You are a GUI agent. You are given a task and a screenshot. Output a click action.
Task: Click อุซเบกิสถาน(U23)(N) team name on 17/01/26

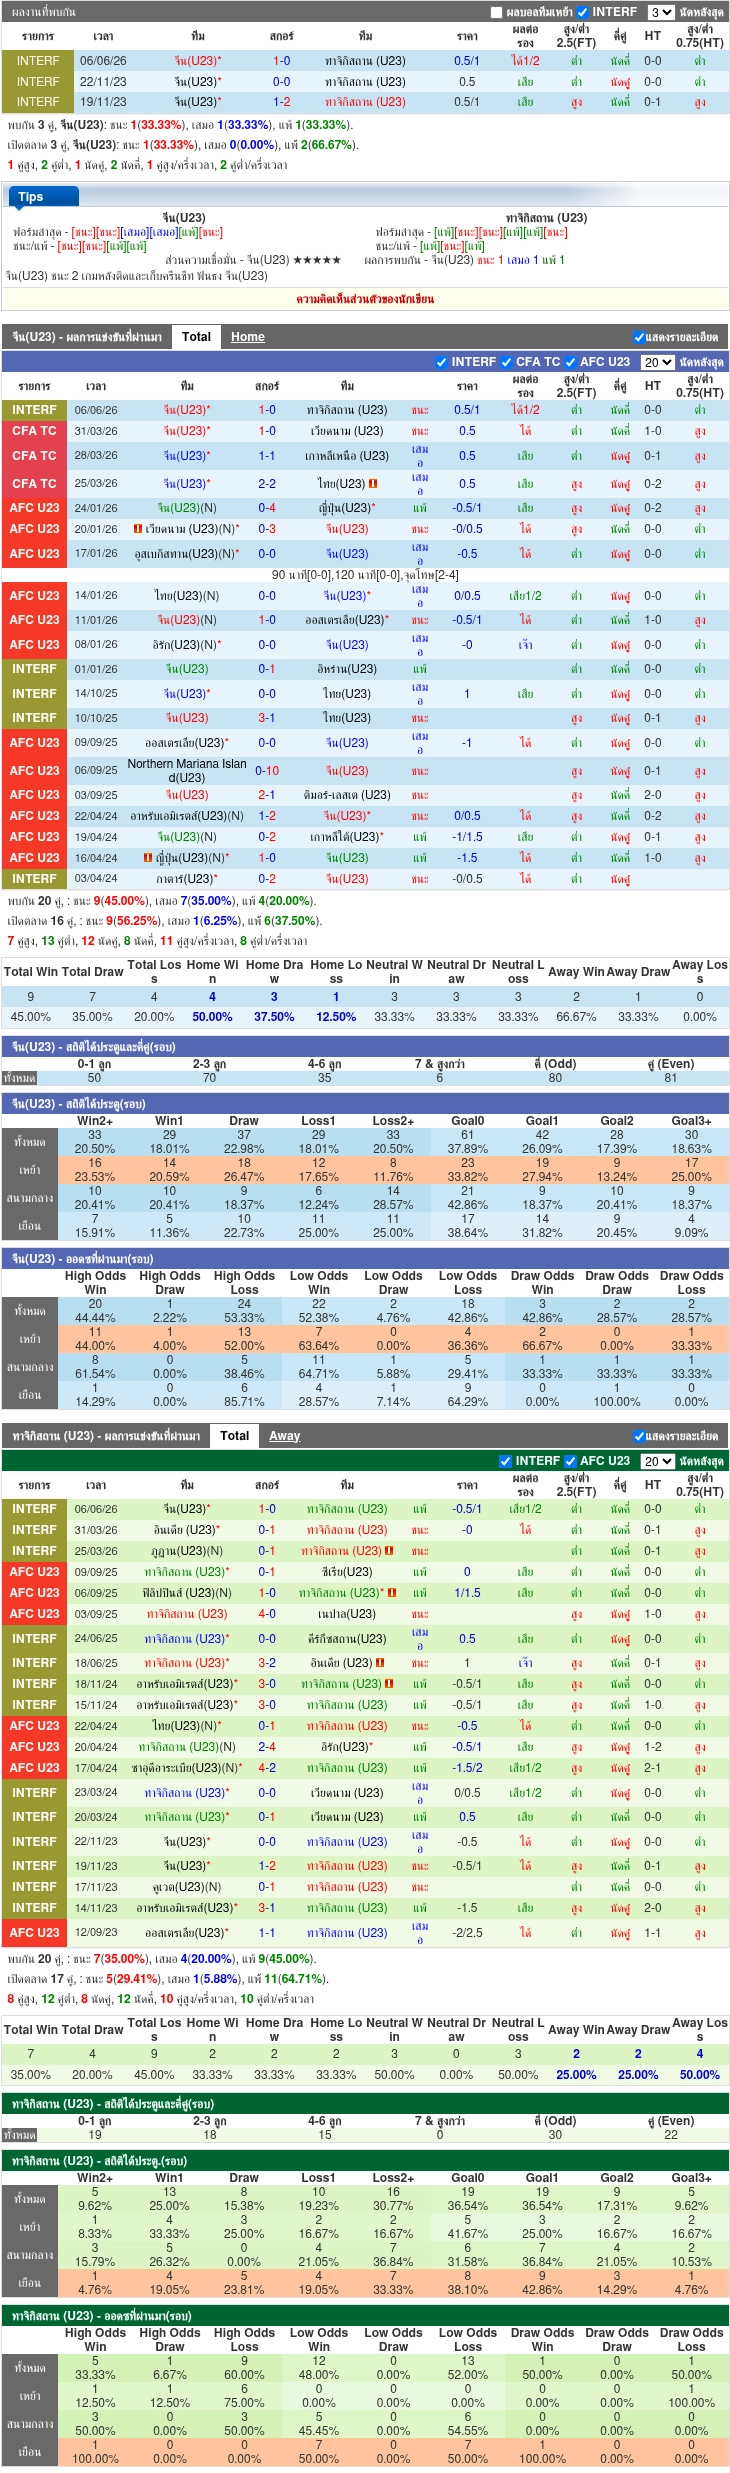tap(186, 554)
